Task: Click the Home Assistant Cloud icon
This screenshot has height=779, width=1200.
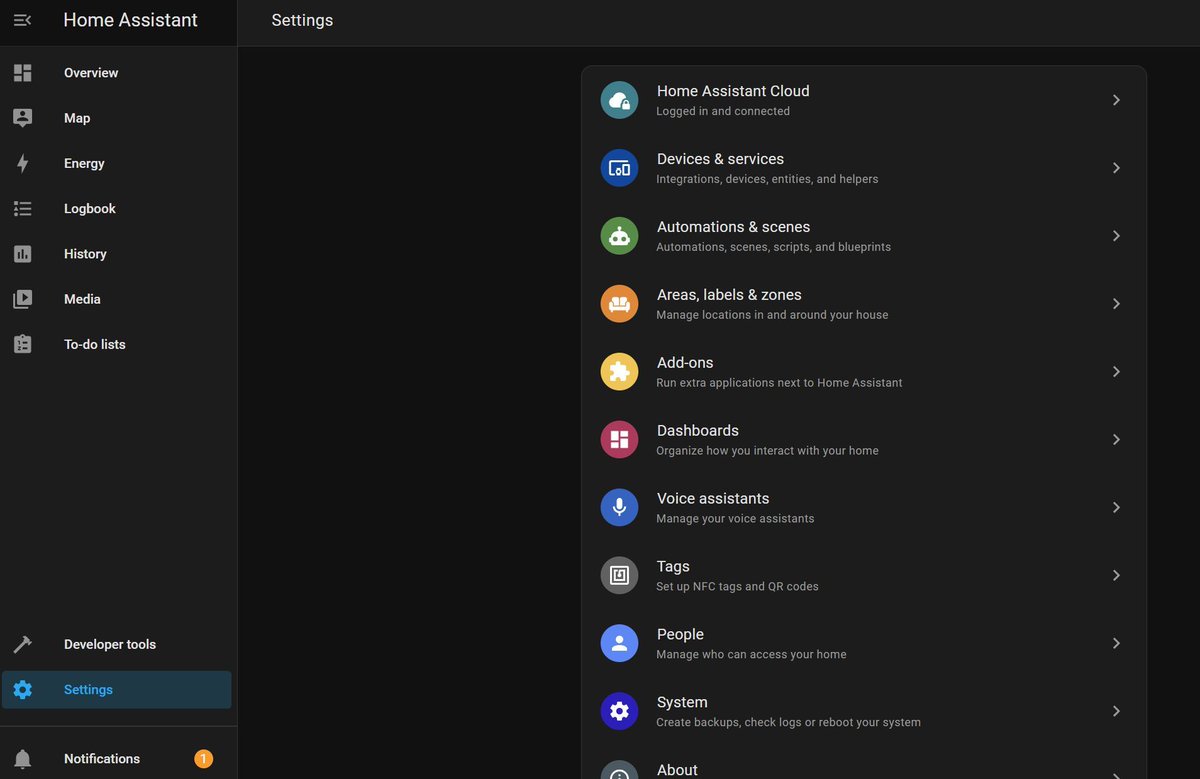Action: tap(619, 100)
